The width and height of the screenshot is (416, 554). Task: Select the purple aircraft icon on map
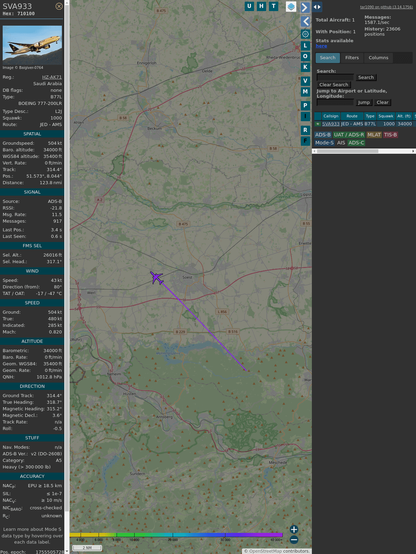156,278
